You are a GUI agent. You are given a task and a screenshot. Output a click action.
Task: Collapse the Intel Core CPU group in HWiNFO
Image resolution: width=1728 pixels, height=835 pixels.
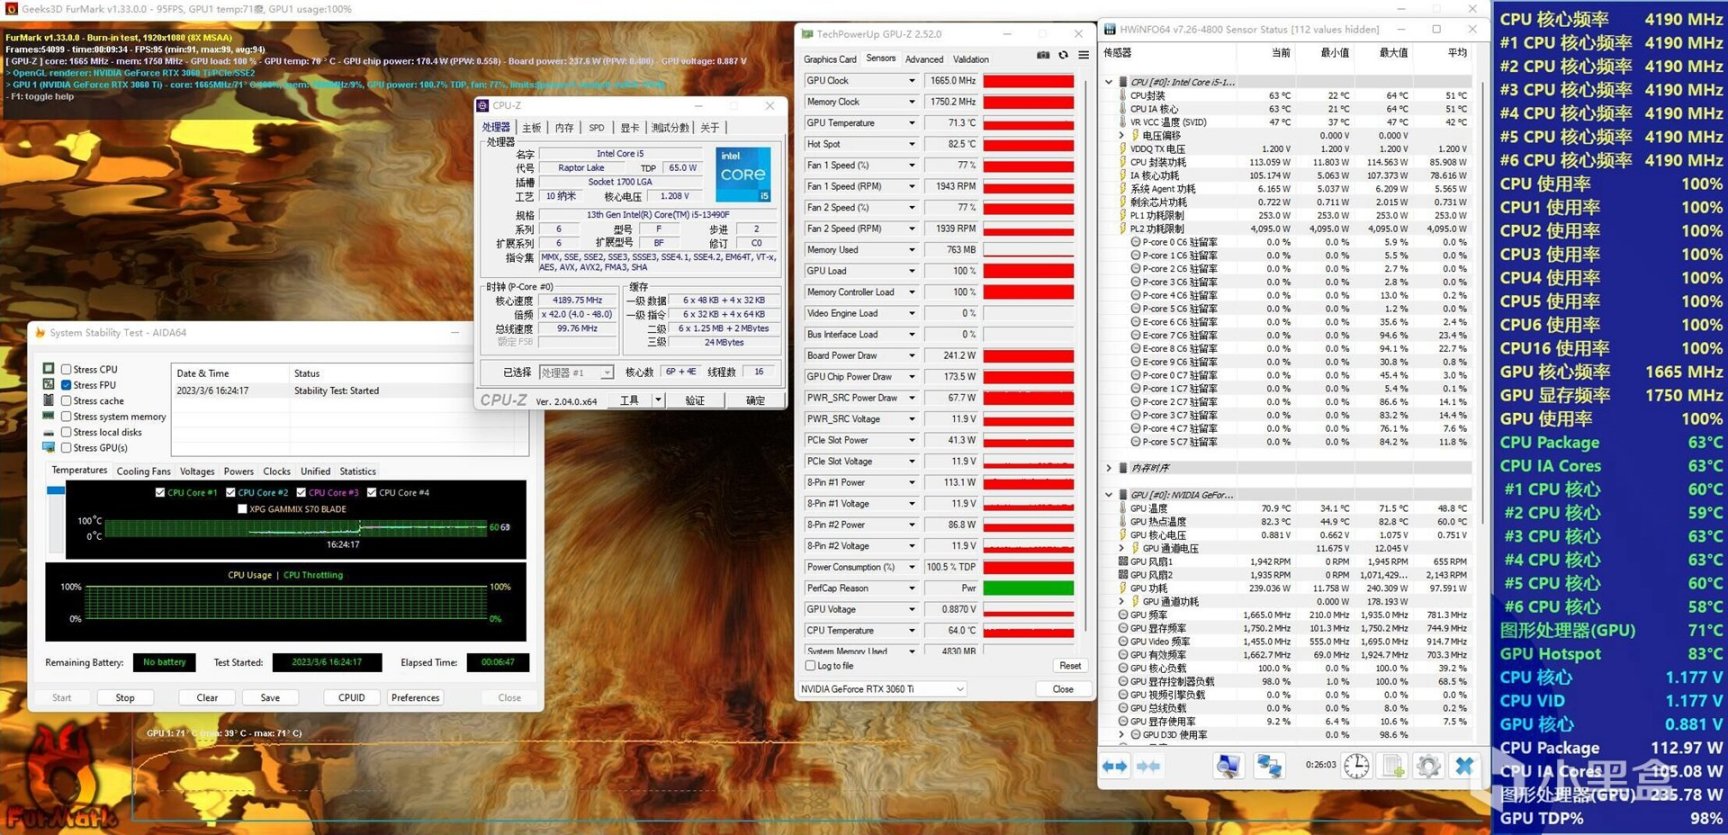coord(1109,82)
